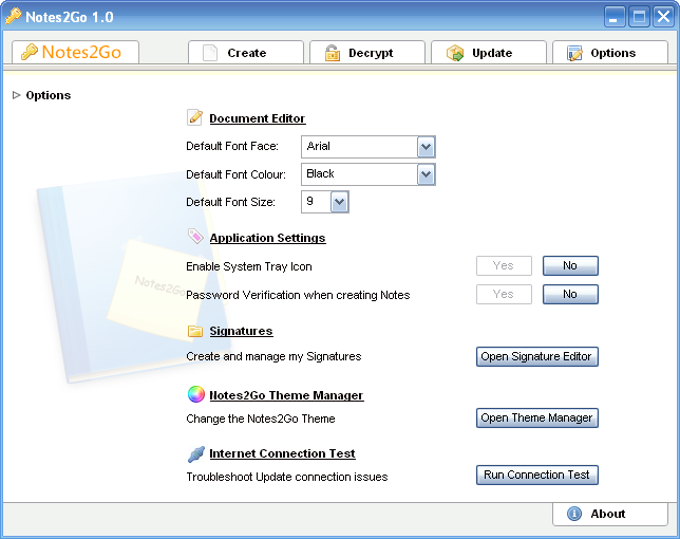Click the color wheel Theme Manager icon
The width and height of the screenshot is (680, 539).
coord(196,394)
